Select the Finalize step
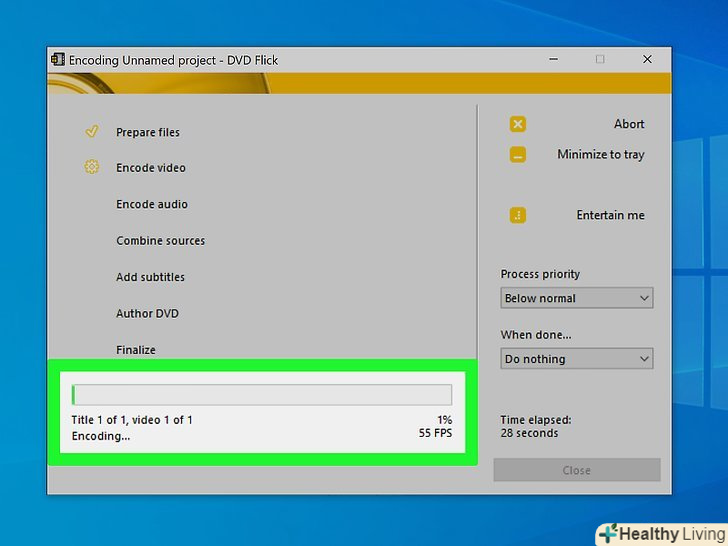Screen dimensions: 728x546 (136, 350)
